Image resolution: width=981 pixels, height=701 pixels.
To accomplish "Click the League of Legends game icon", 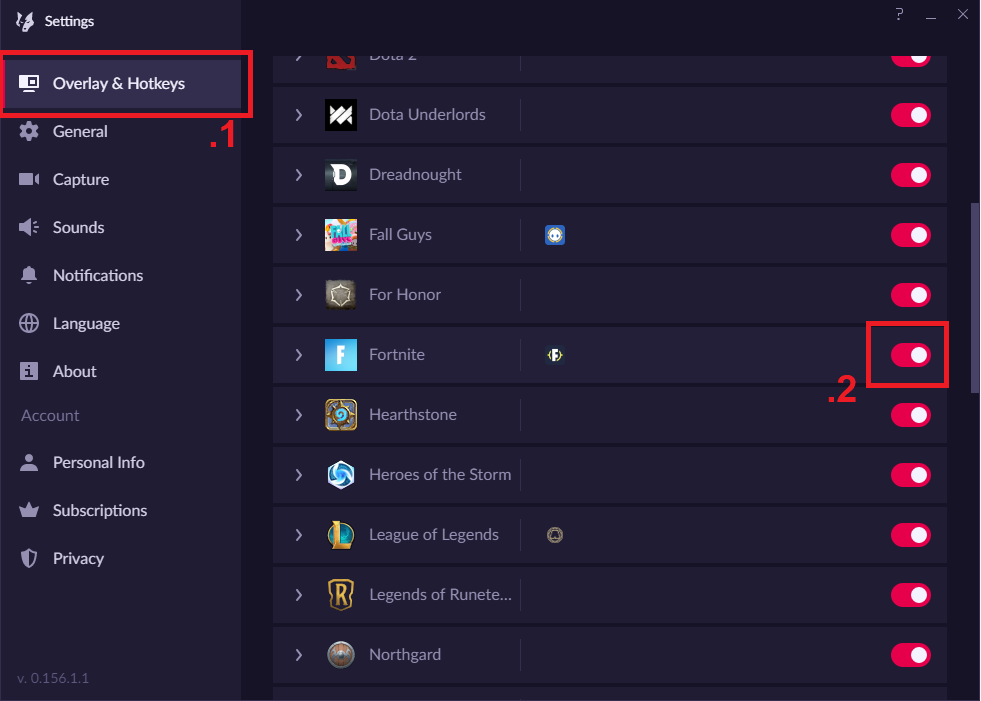I will (341, 535).
